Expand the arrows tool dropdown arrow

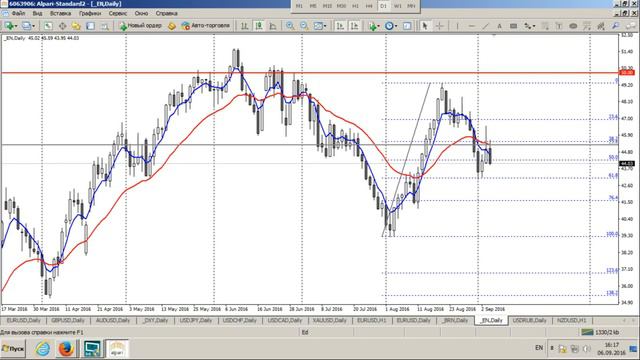pos(534,26)
